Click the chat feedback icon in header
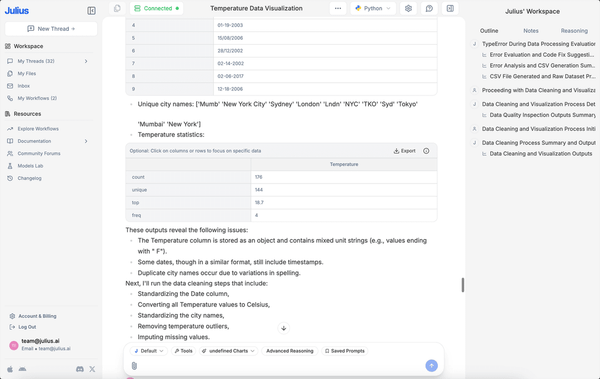The height and width of the screenshot is (379, 600). point(429,8)
